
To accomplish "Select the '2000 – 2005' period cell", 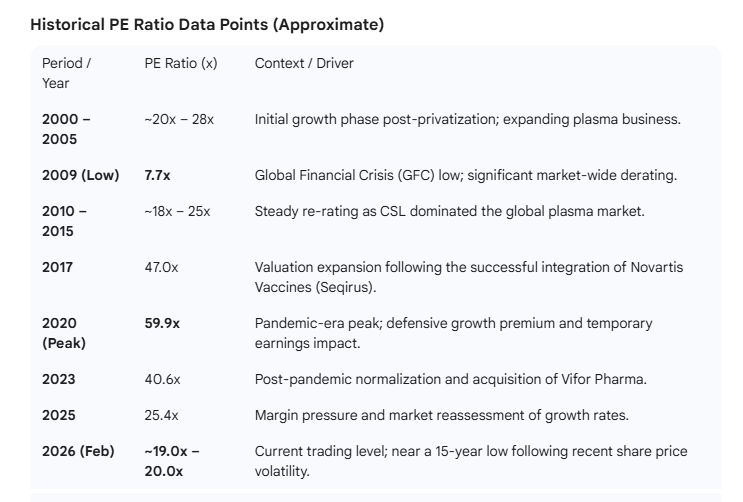I will pyautogui.click(x=66, y=129).
